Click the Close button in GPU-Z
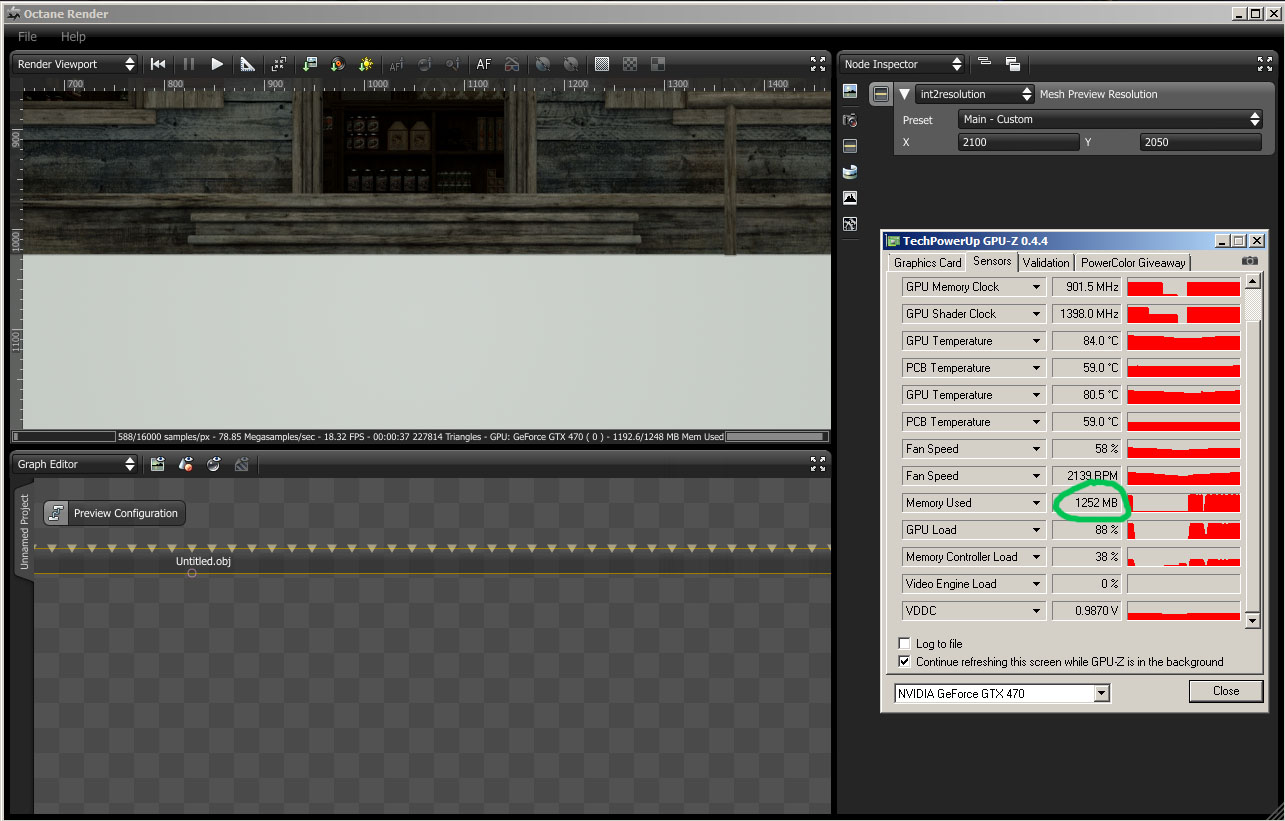Viewport: 1285px width, 821px height. click(x=1225, y=691)
